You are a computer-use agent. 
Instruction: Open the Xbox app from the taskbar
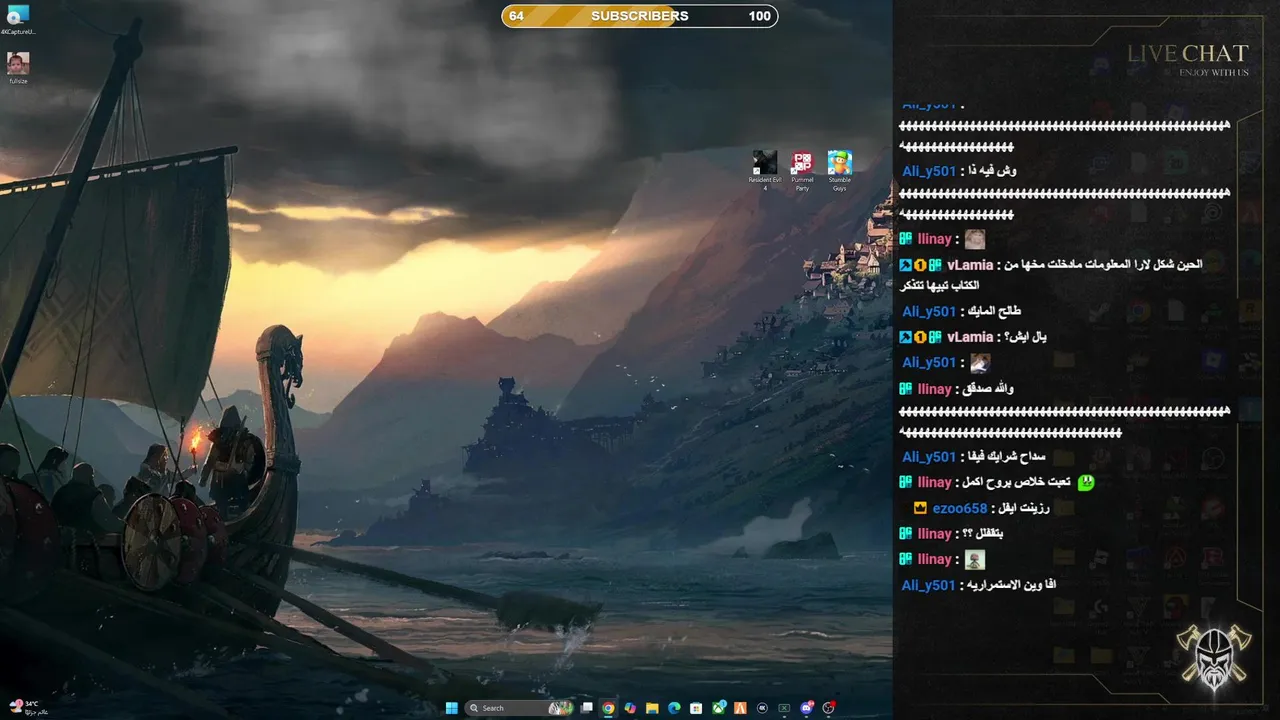(x=719, y=708)
